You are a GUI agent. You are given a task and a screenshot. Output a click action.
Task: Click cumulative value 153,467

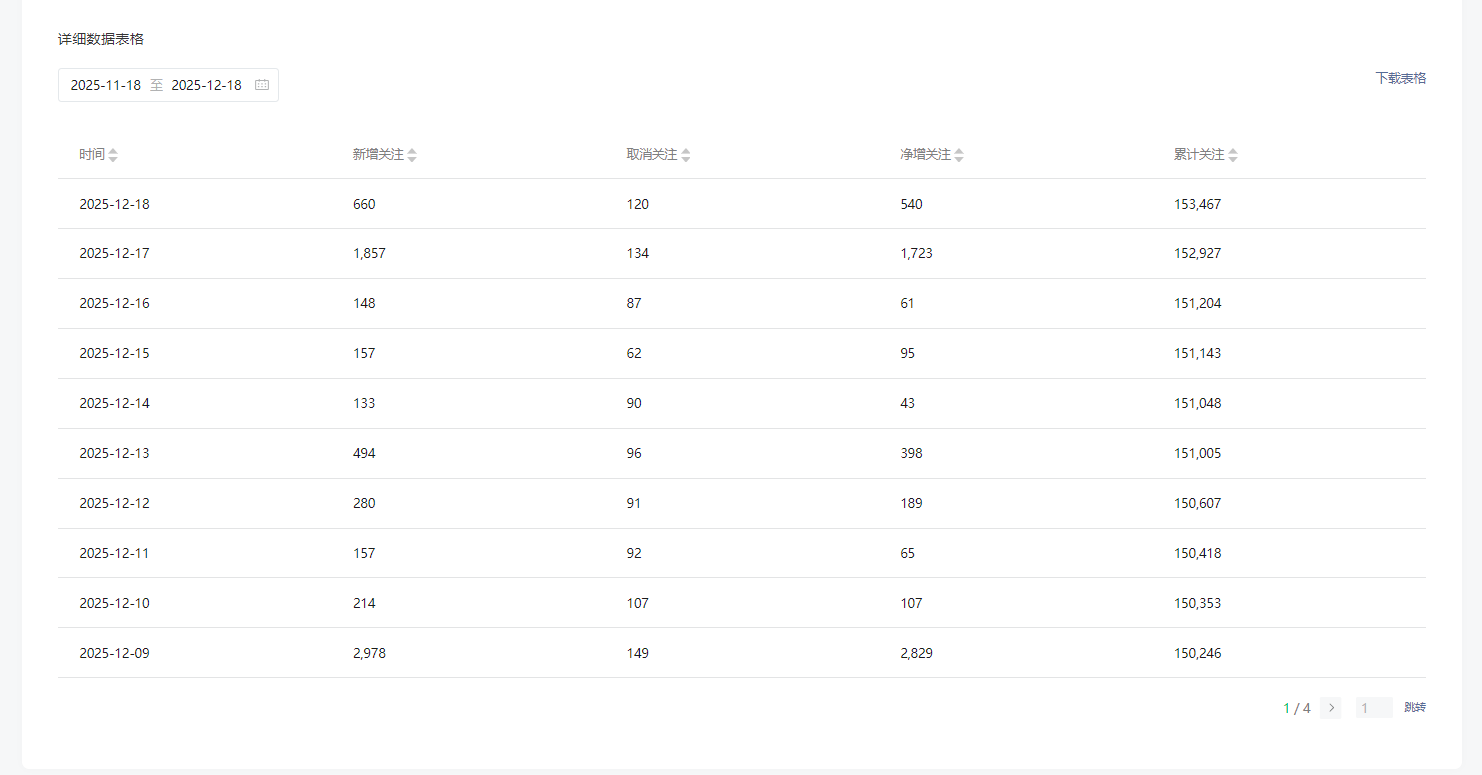pos(1197,204)
